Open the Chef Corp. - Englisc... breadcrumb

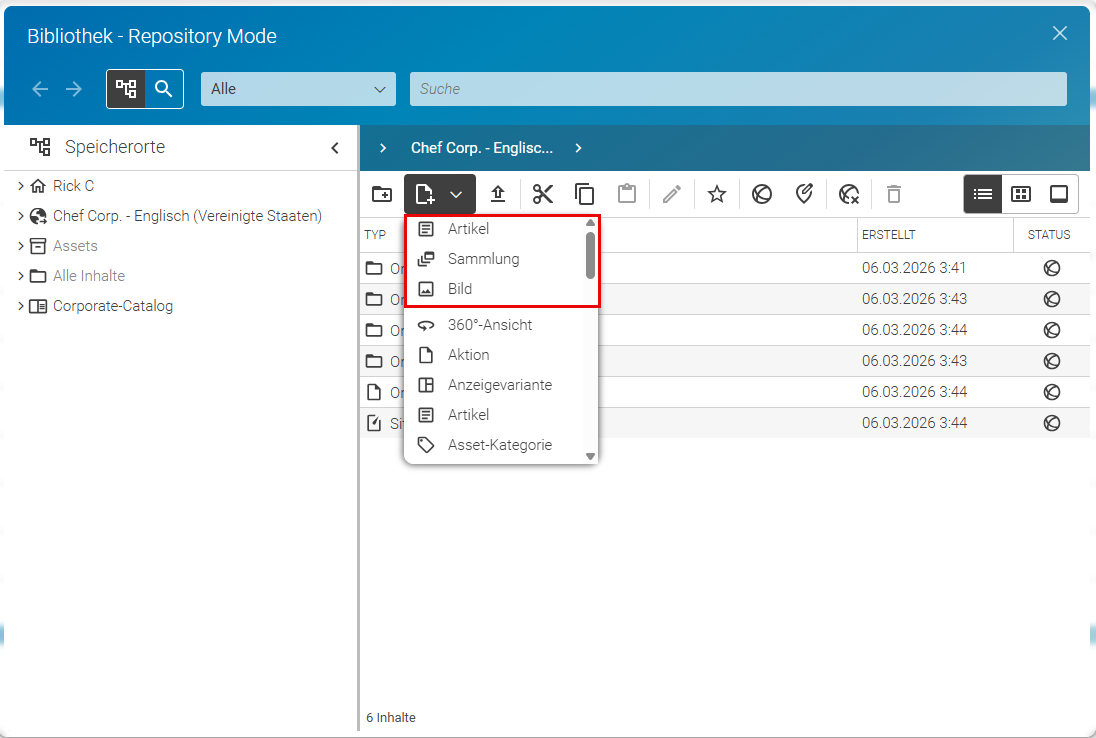(482, 147)
